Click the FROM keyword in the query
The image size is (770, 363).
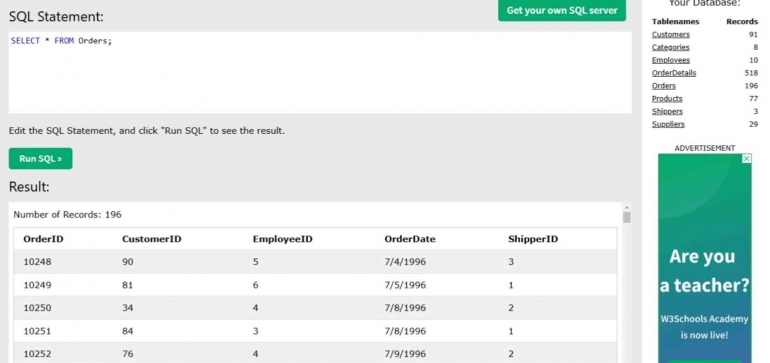(x=64, y=41)
